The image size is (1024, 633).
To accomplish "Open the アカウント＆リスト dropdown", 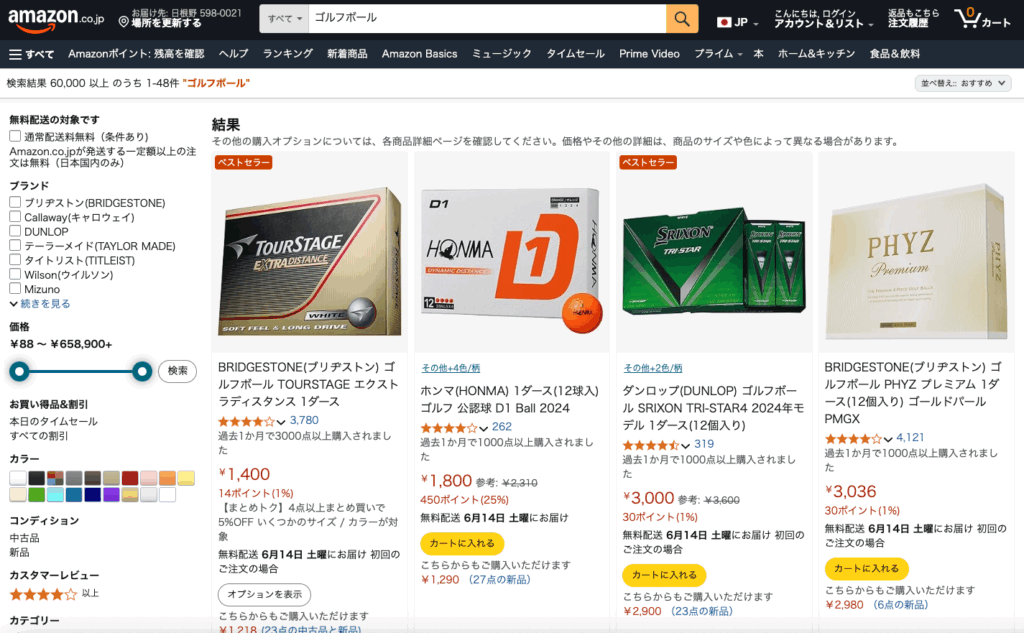I will [823, 19].
